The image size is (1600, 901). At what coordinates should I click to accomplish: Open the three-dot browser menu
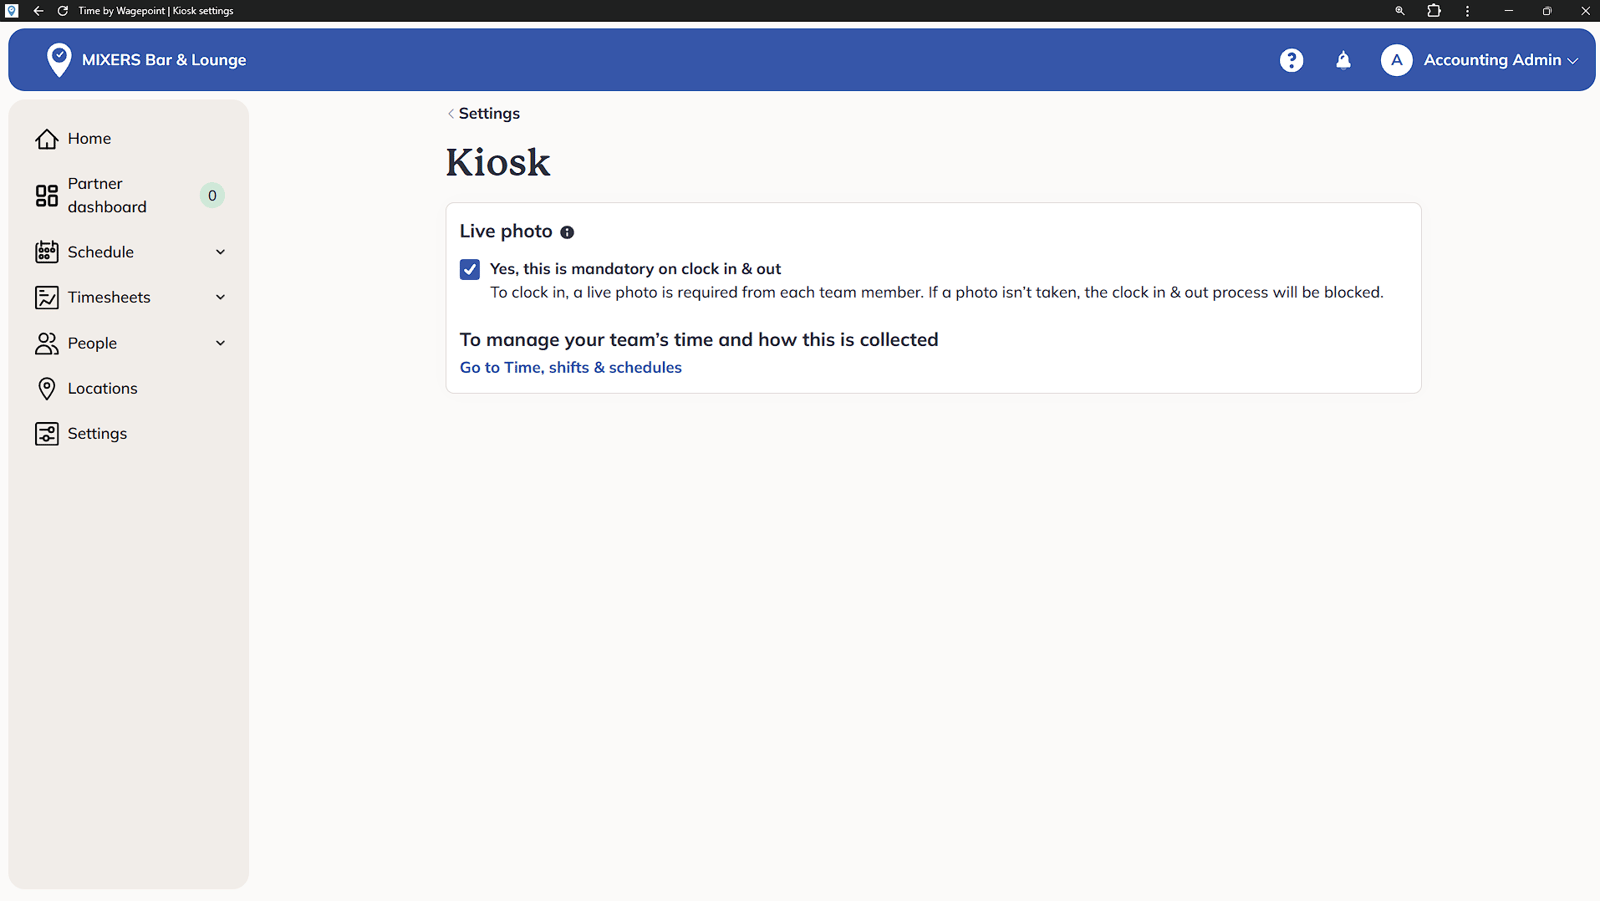(x=1467, y=11)
